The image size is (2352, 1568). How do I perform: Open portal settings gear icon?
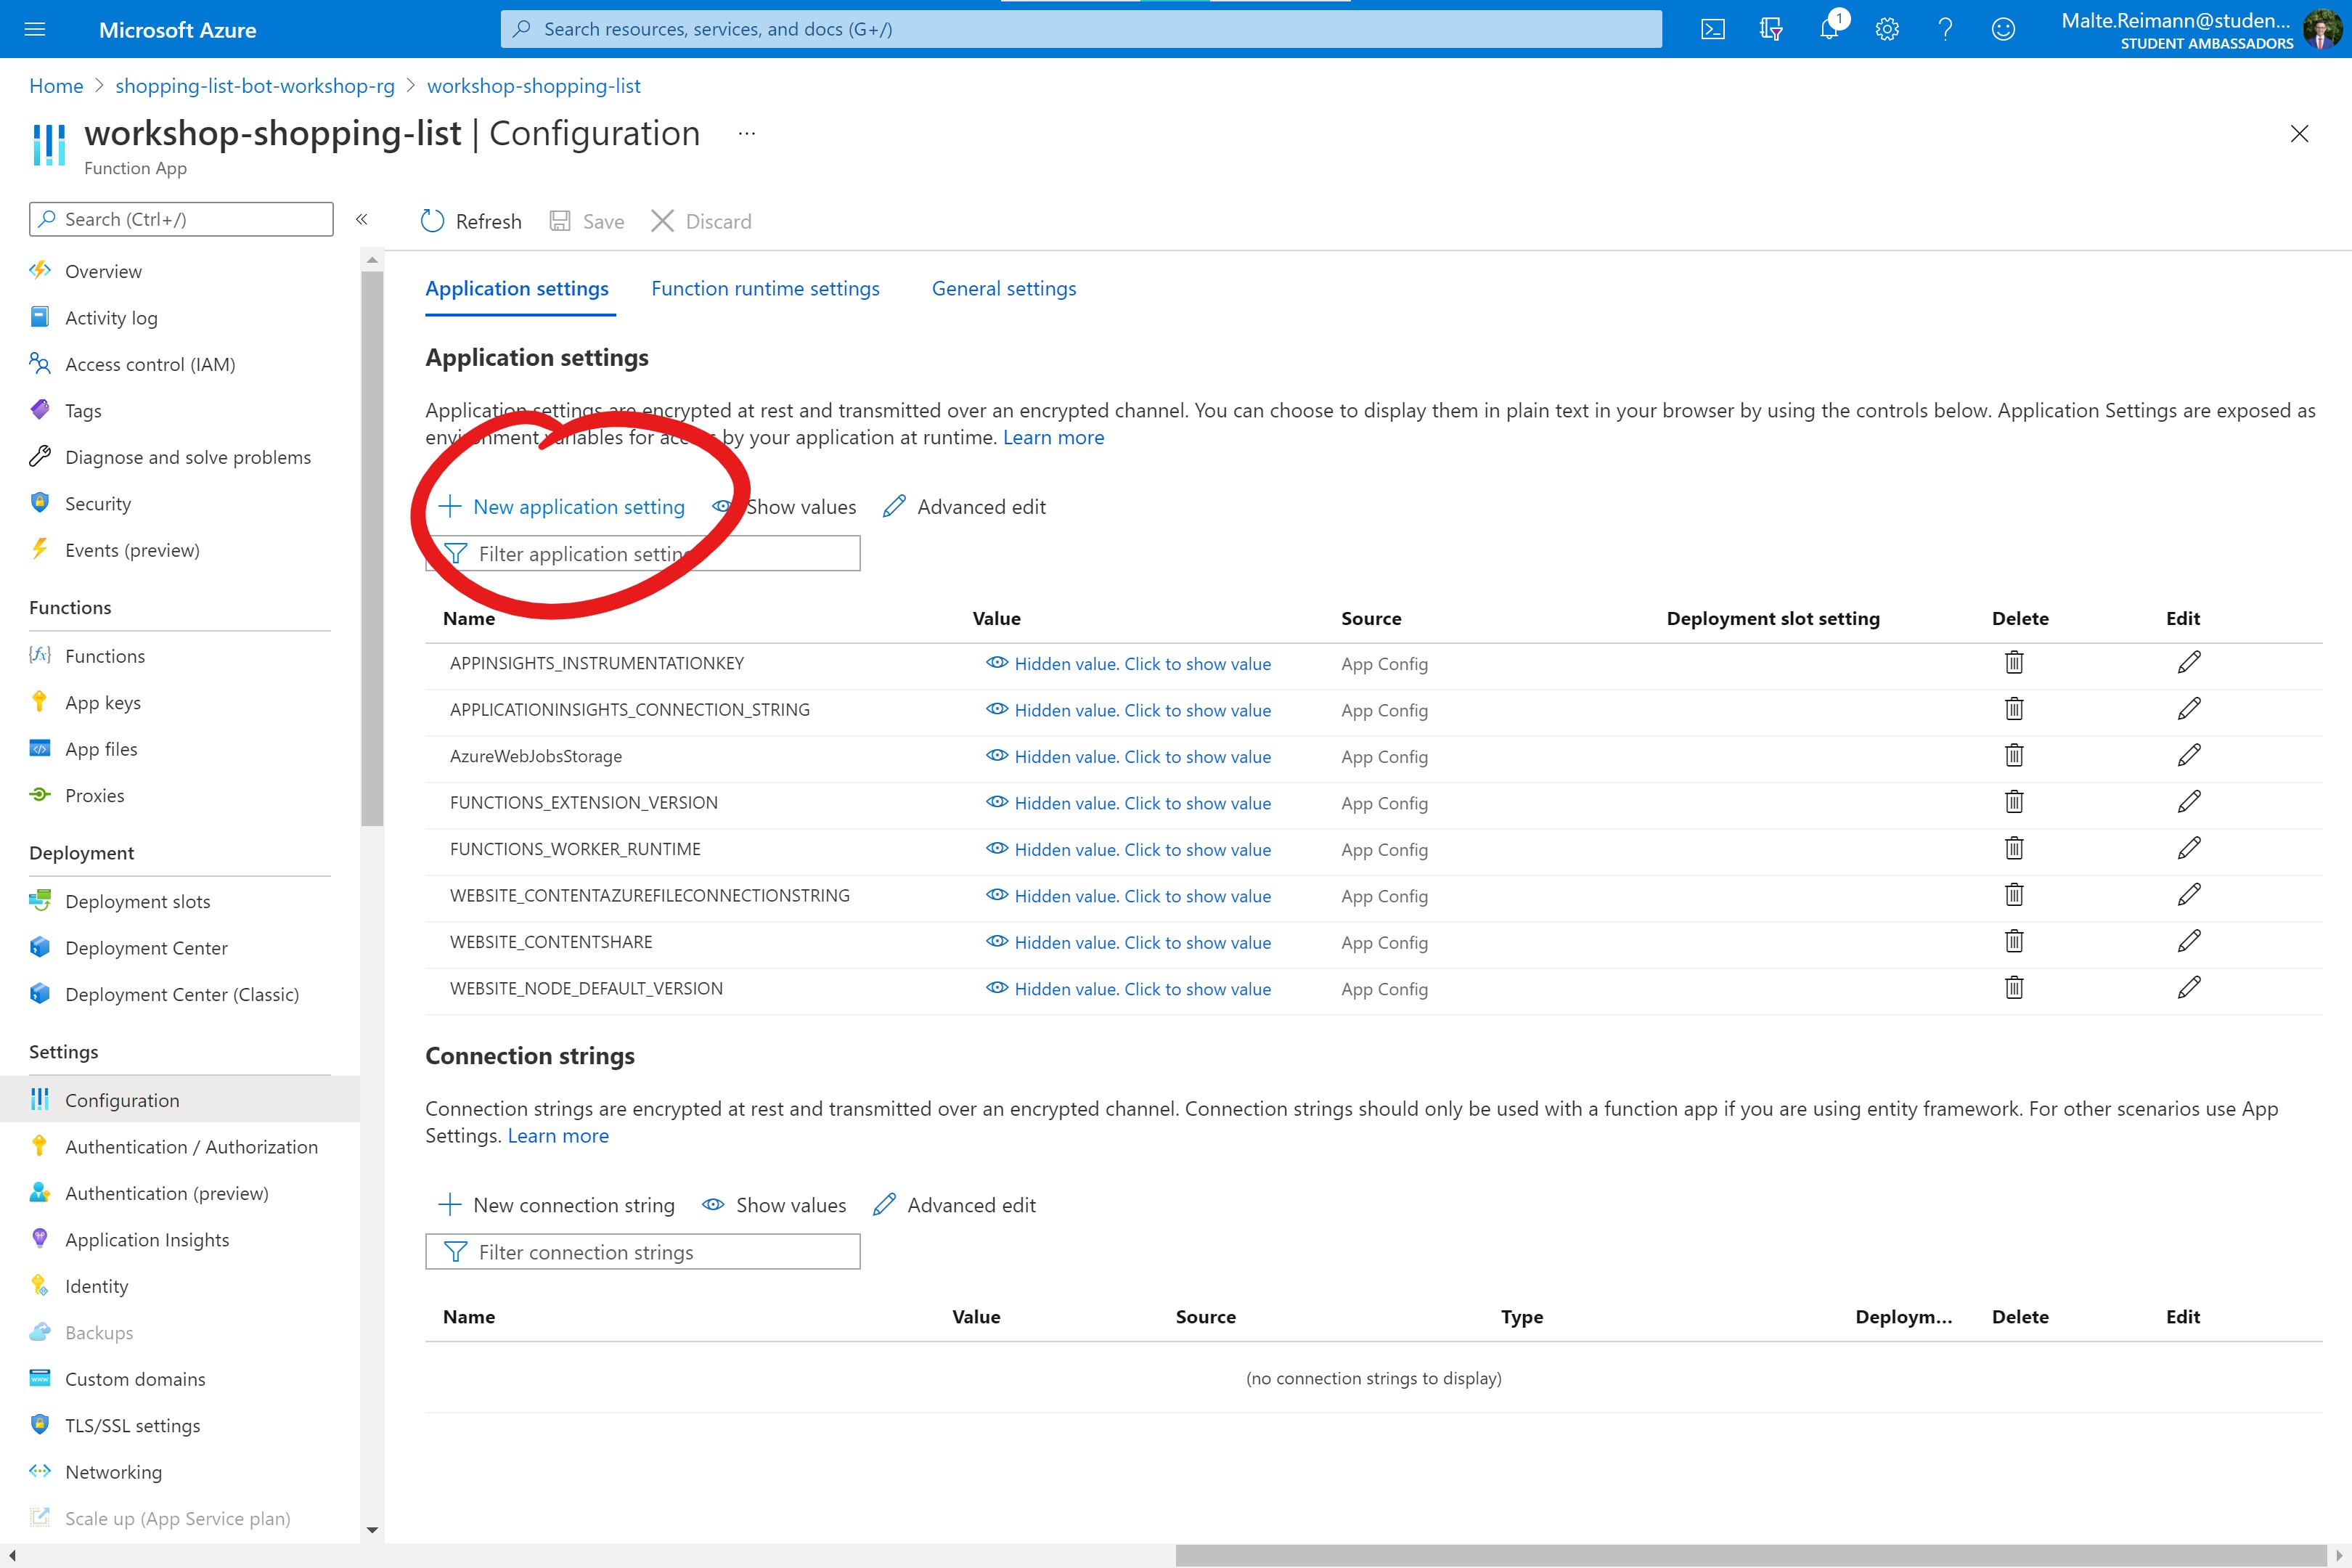1887,29
